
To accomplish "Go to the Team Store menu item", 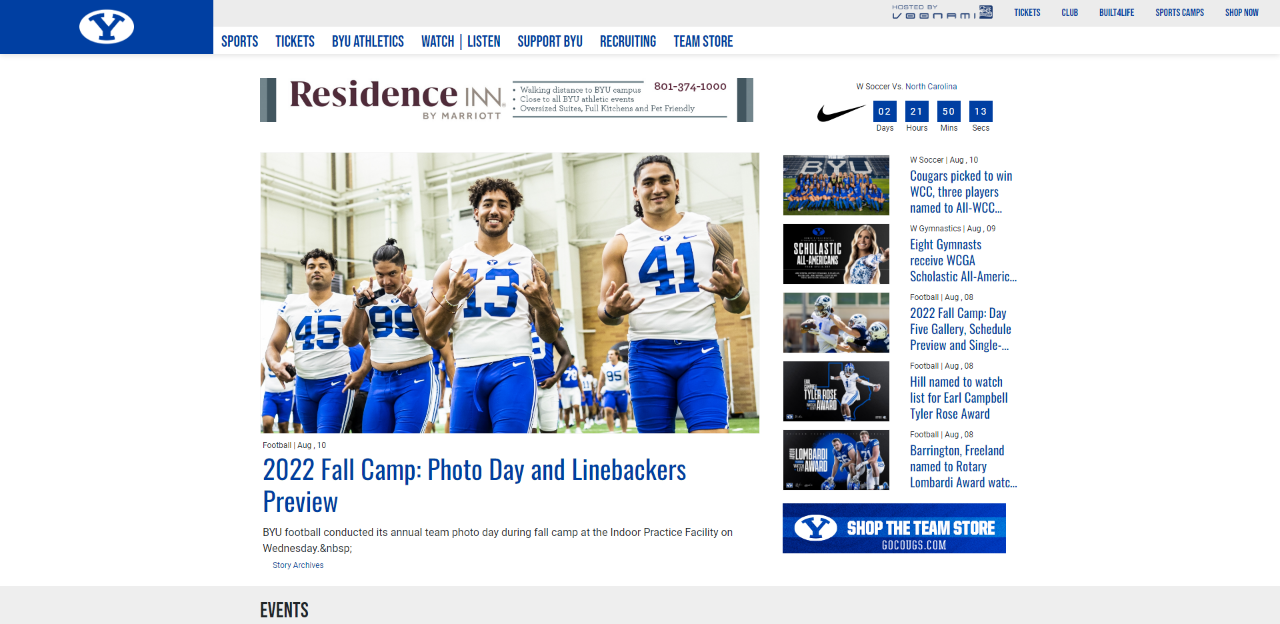I will pyautogui.click(x=703, y=41).
